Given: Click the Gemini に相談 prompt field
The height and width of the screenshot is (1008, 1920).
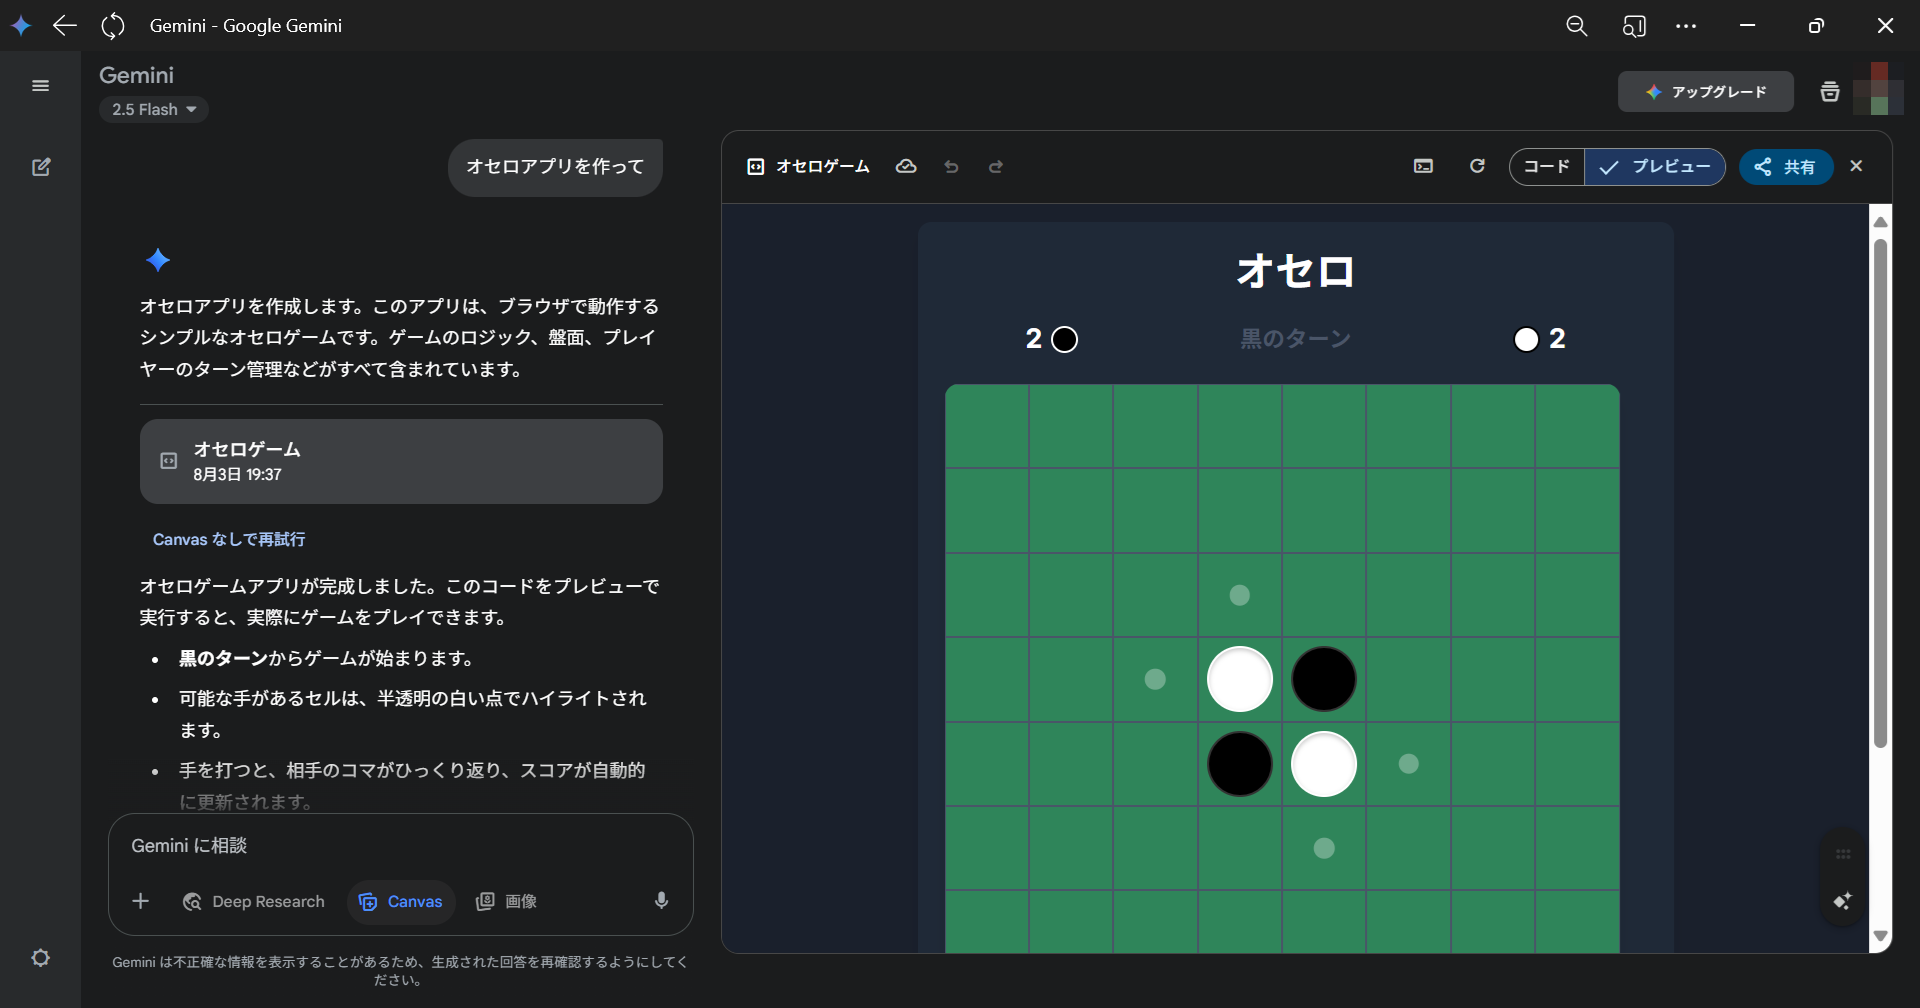Looking at the screenshot, I should tap(400, 846).
